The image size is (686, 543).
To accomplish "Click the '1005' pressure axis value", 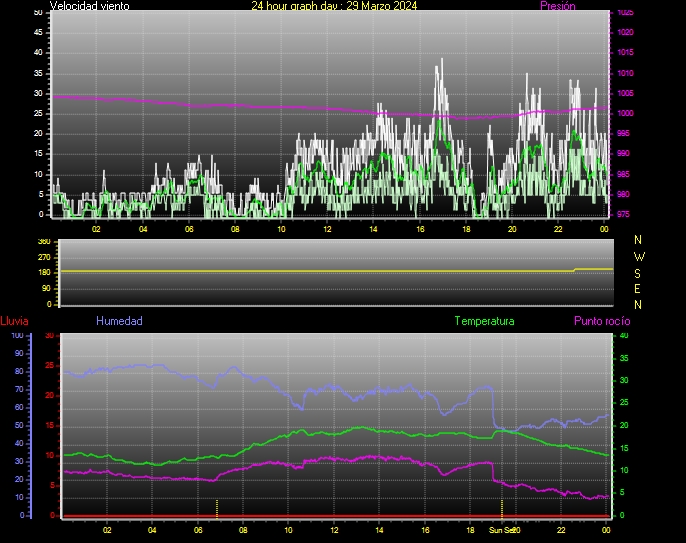I will pyautogui.click(x=625, y=93).
